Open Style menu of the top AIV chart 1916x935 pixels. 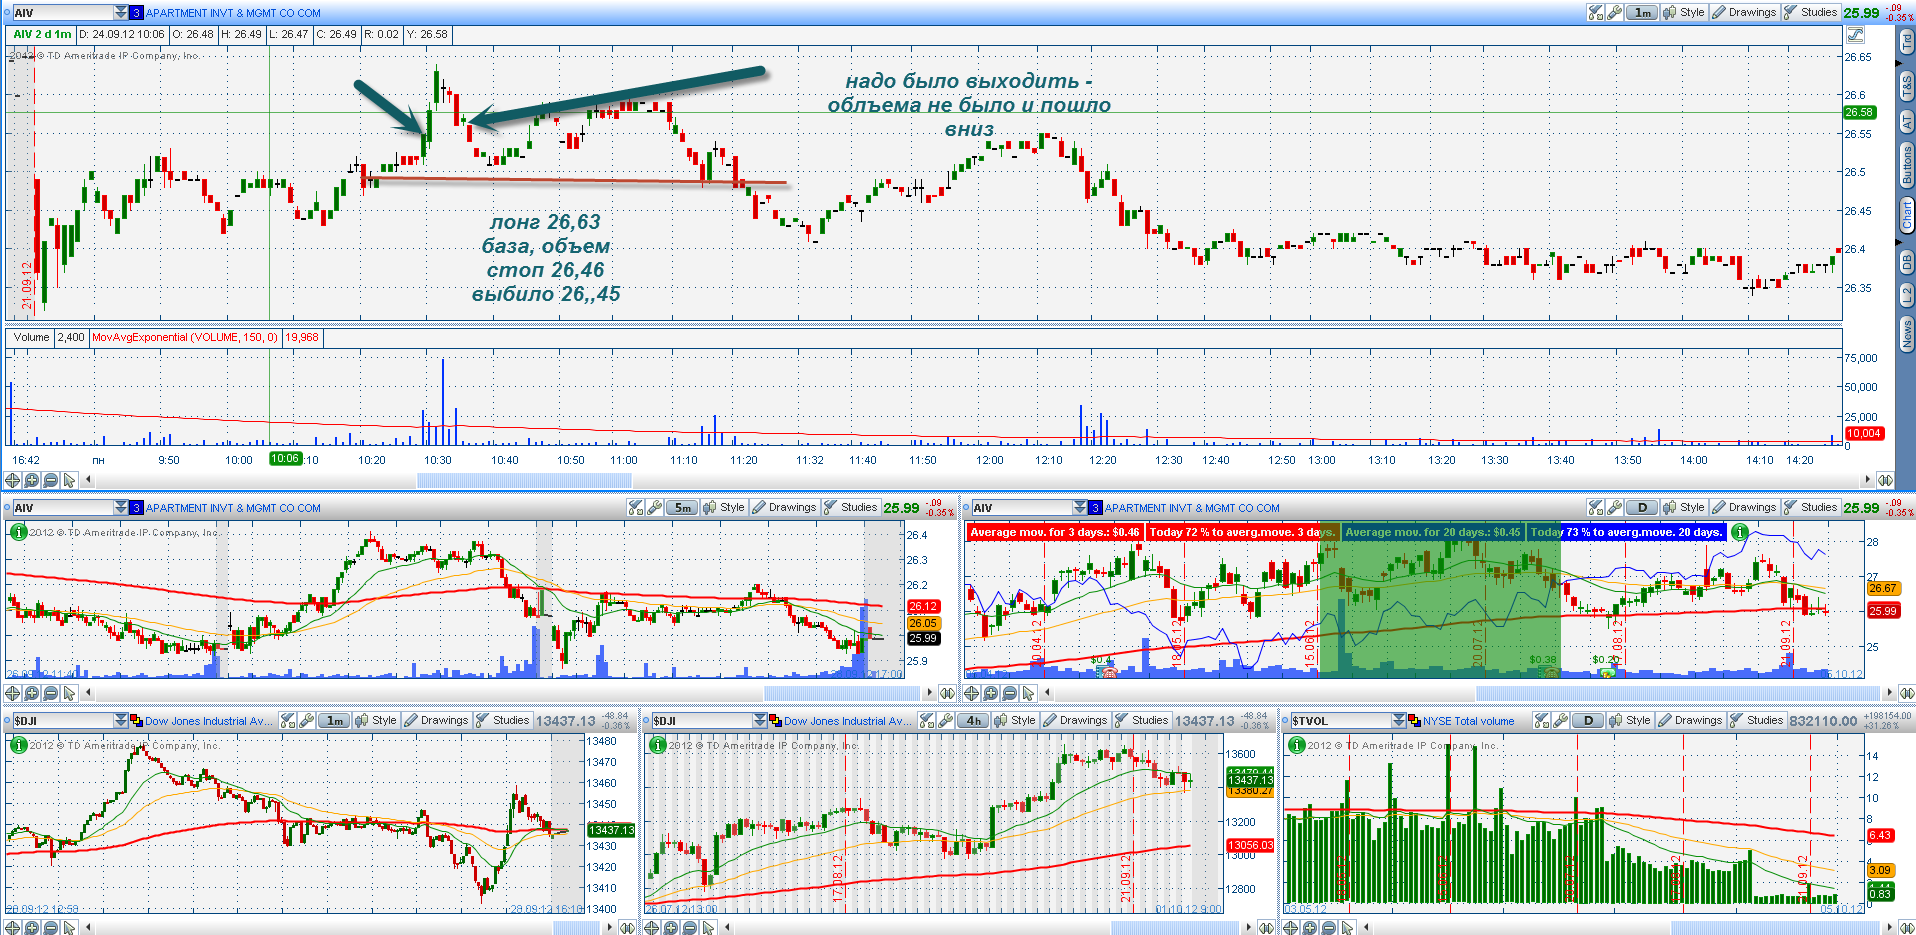[x=1684, y=13]
